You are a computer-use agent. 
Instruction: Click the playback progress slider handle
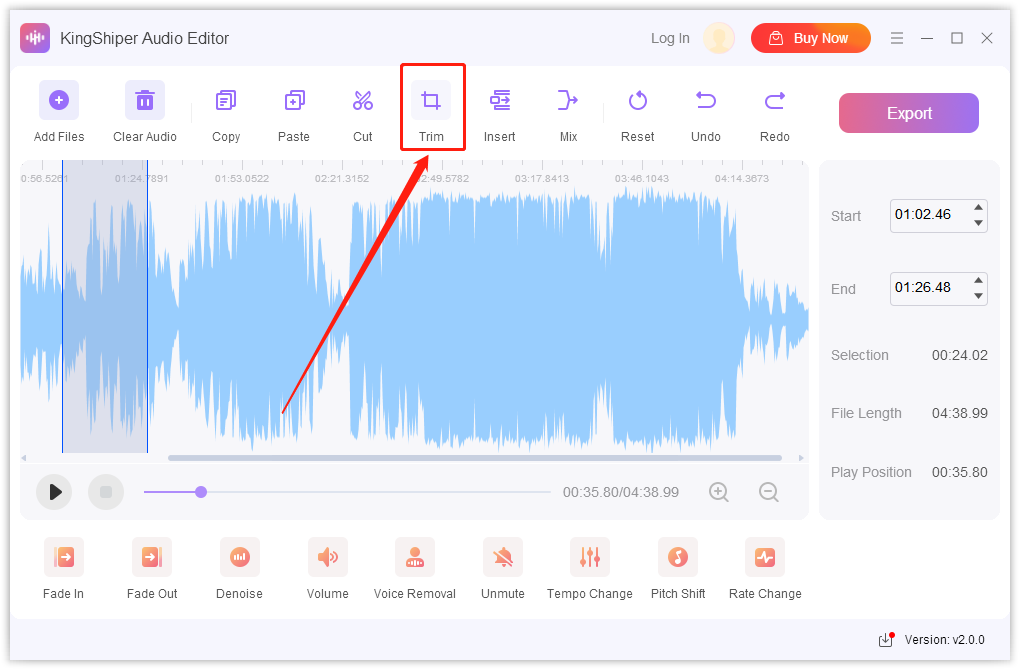201,492
